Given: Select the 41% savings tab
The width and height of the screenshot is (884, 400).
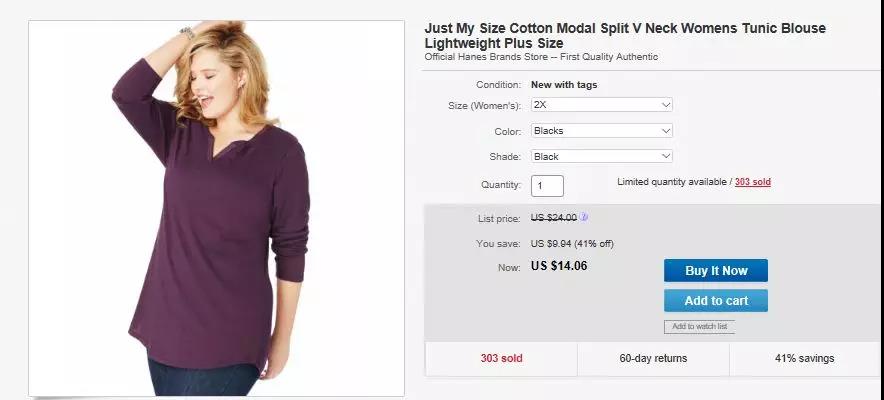Looking at the screenshot, I should click(804, 358).
